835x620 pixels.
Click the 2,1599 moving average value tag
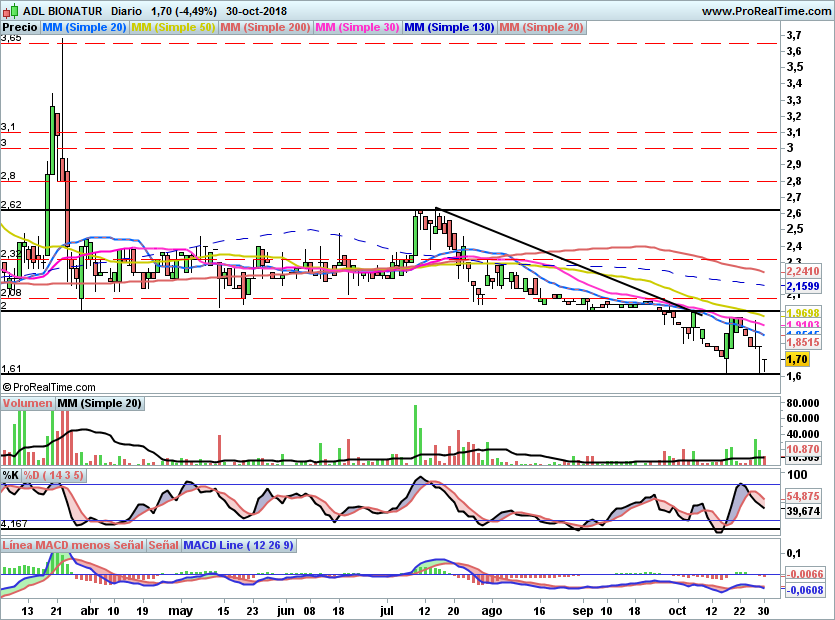point(803,286)
